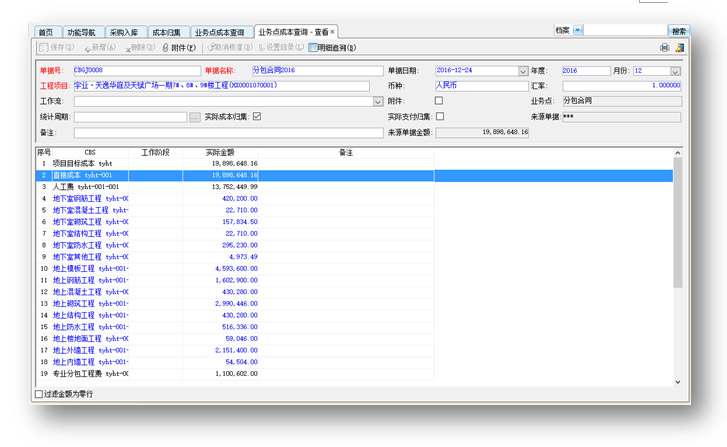Open the 档案 search type dropdown
The image size is (727, 447).
coord(577,30)
